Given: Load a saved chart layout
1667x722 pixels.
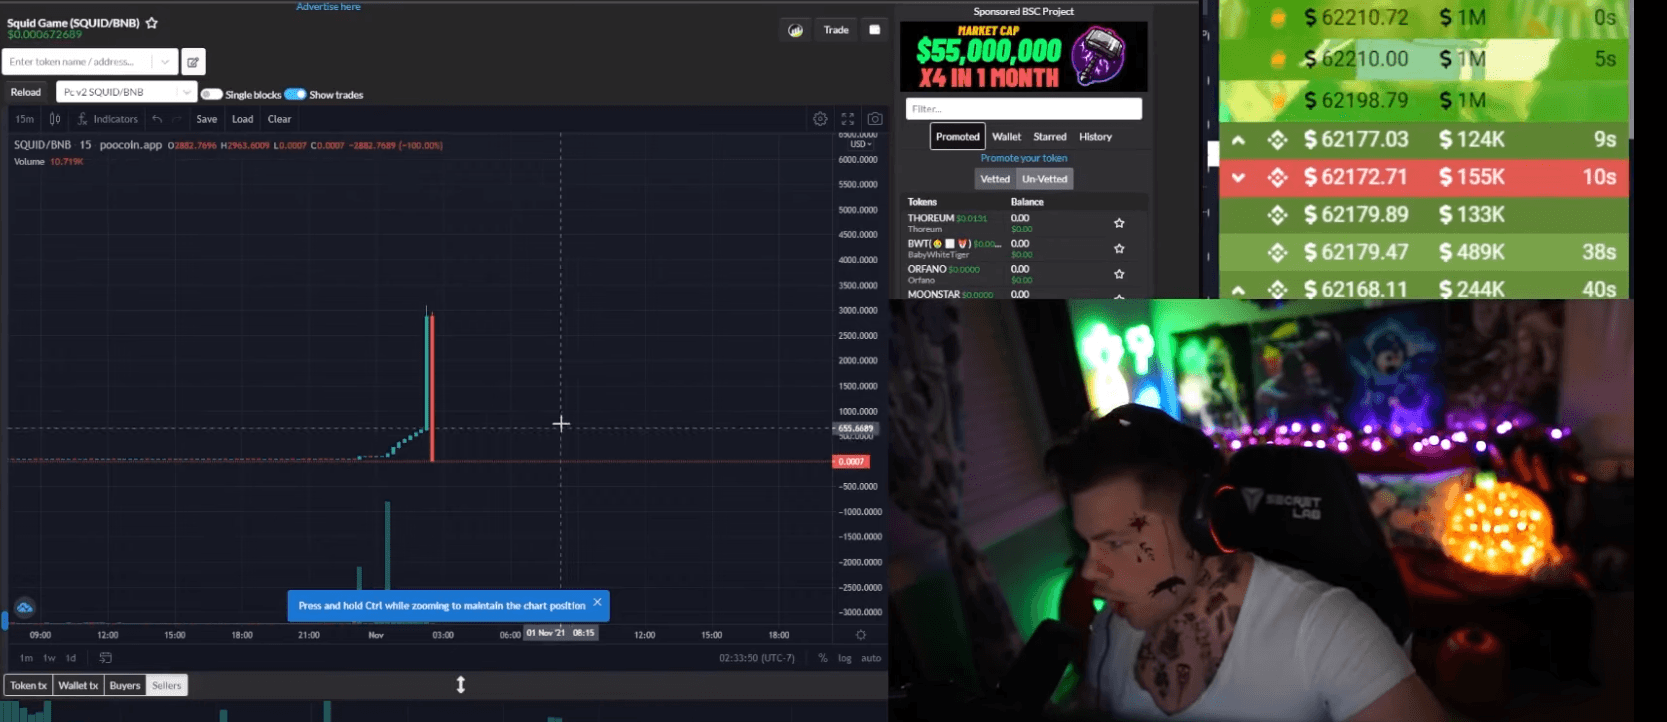Looking at the screenshot, I should (243, 119).
